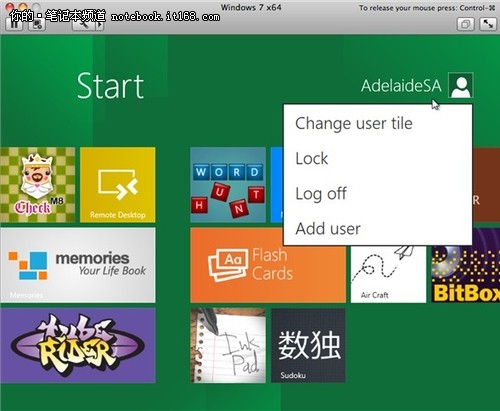Launch the Sudoku tile
The height and width of the screenshot is (411, 500).
[x=308, y=345]
